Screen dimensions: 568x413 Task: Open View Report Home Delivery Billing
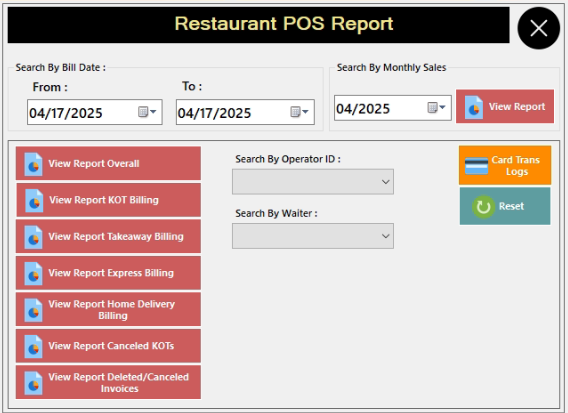coord(108,310)
